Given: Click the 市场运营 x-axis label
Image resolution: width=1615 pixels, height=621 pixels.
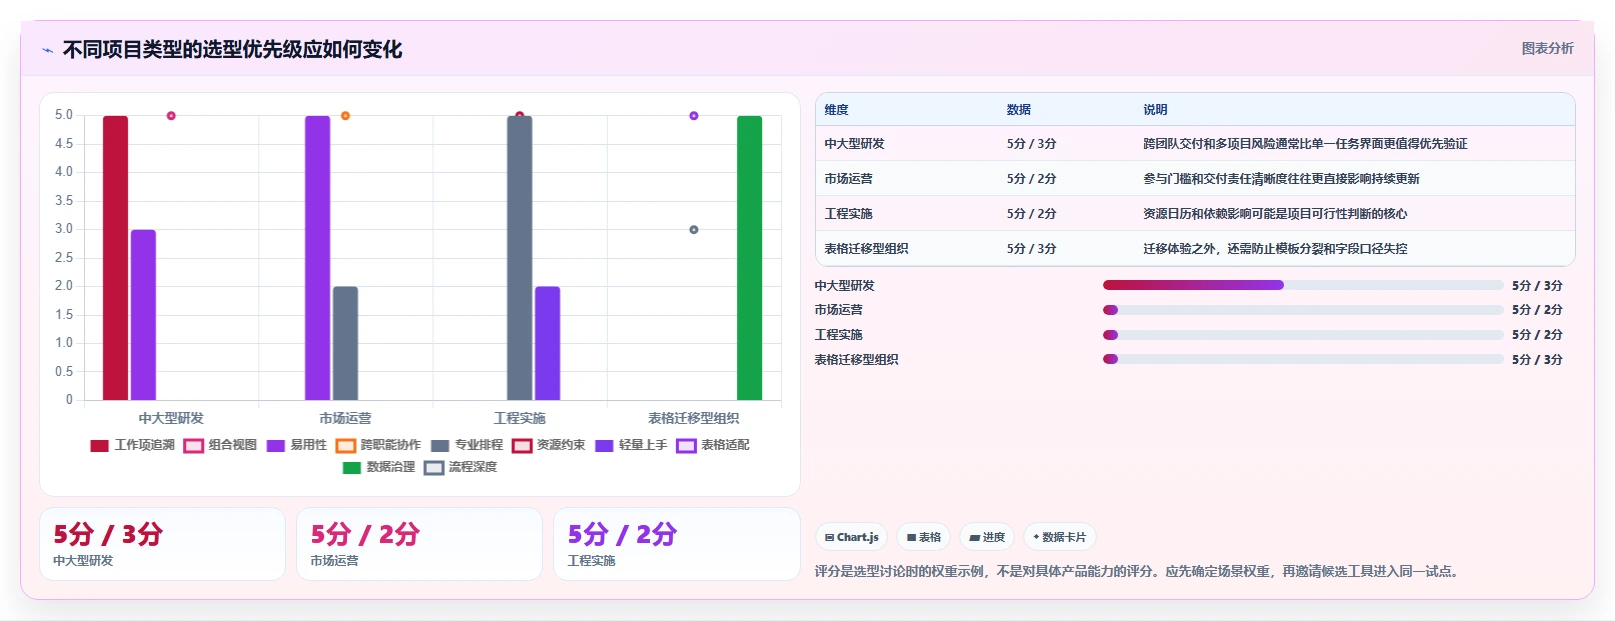Looking at the screenshot, I should pyautogui.click(x=345, y=418).
